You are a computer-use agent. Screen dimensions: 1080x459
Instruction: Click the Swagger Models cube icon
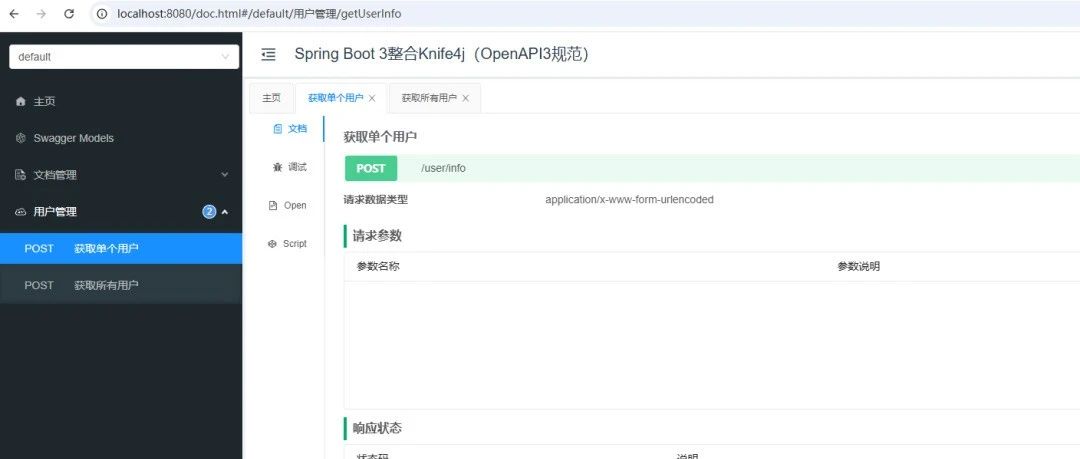pyautogui.click(x=20, y=138)
